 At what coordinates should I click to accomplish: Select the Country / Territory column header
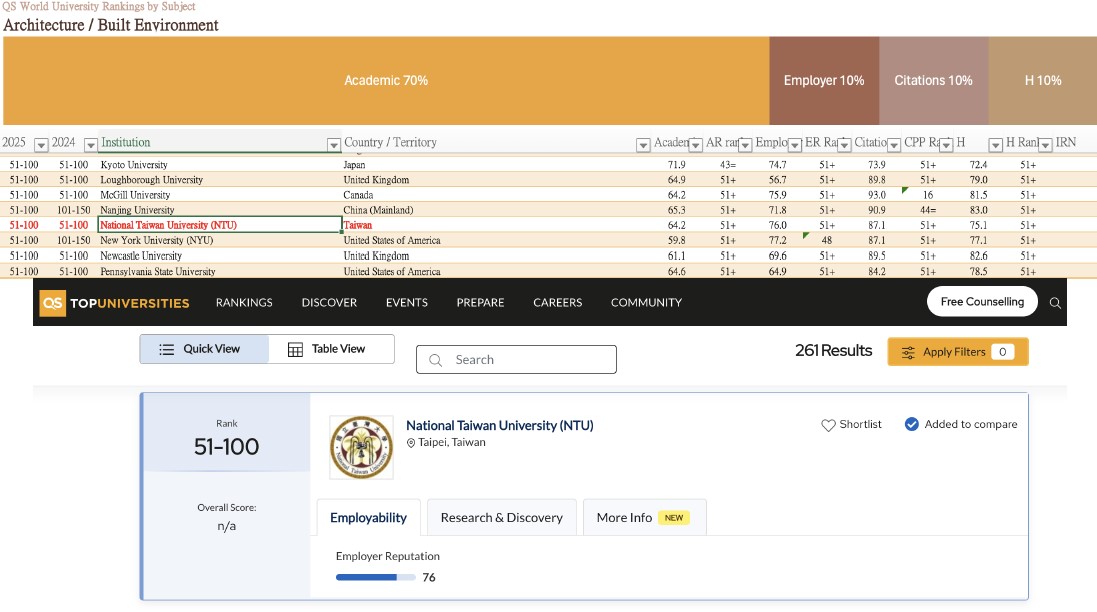pyautogui.click(x=496, y=143)
